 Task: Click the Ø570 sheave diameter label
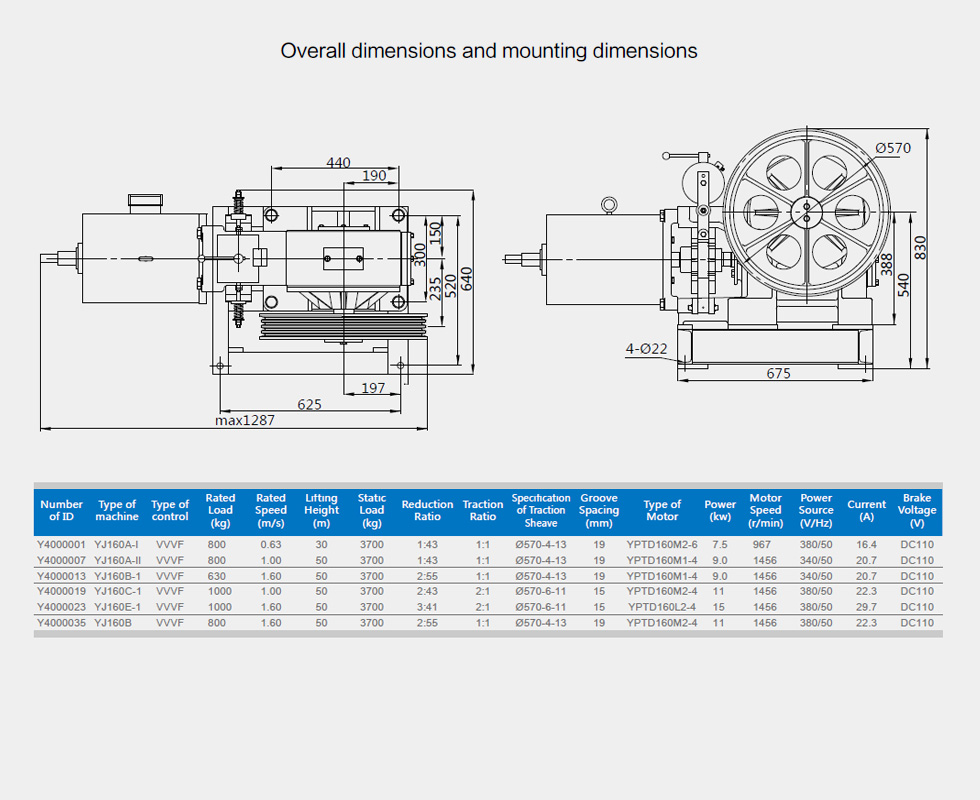click(892, 148)
